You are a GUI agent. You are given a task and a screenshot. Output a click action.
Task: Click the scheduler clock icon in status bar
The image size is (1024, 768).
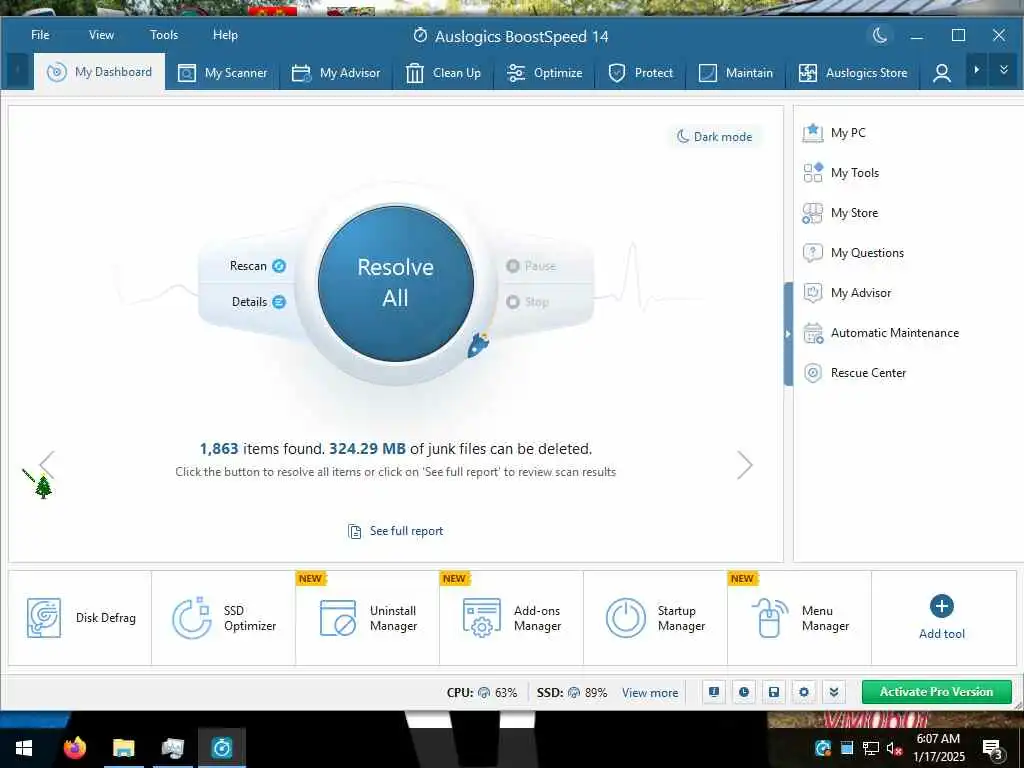coord(744,692)
